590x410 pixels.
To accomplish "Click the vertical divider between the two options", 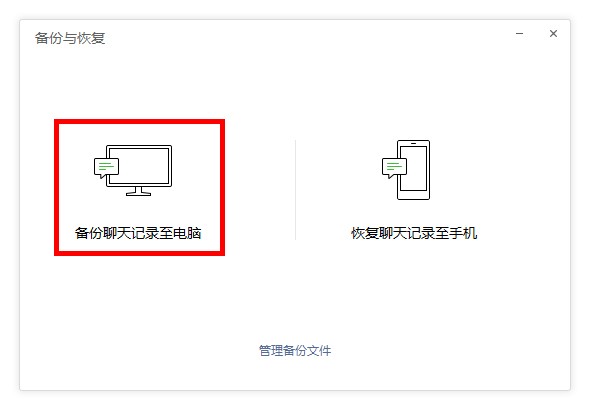I will point(295,190).
